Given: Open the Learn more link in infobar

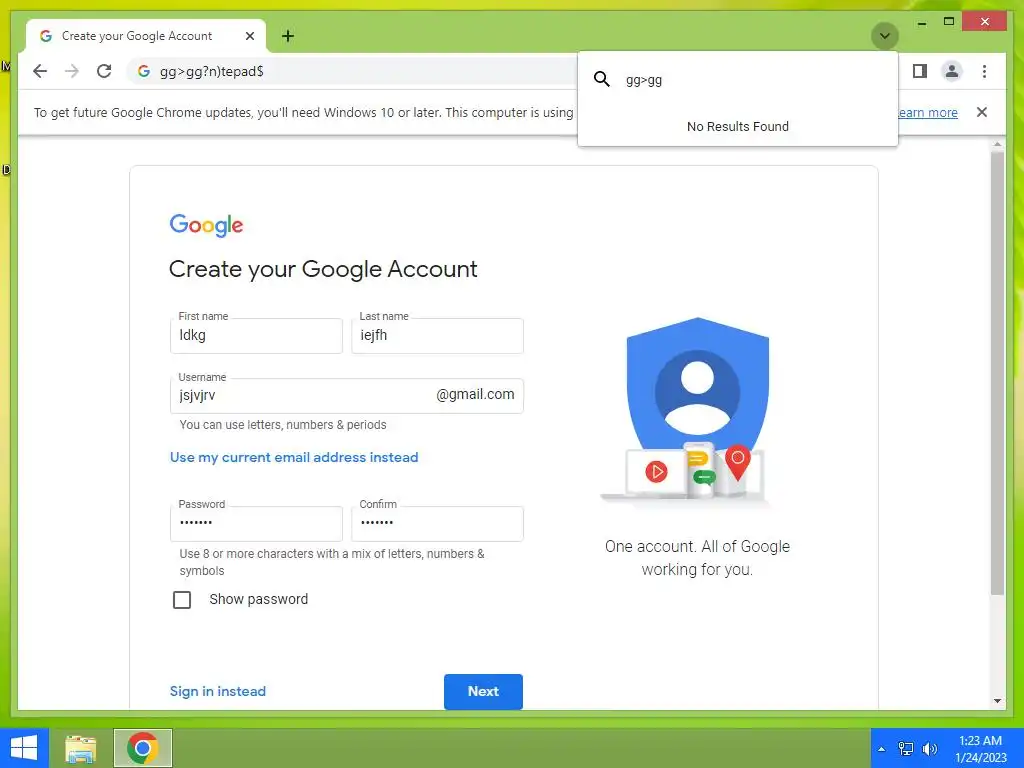Looking at the screenshot, I should 927,112.
